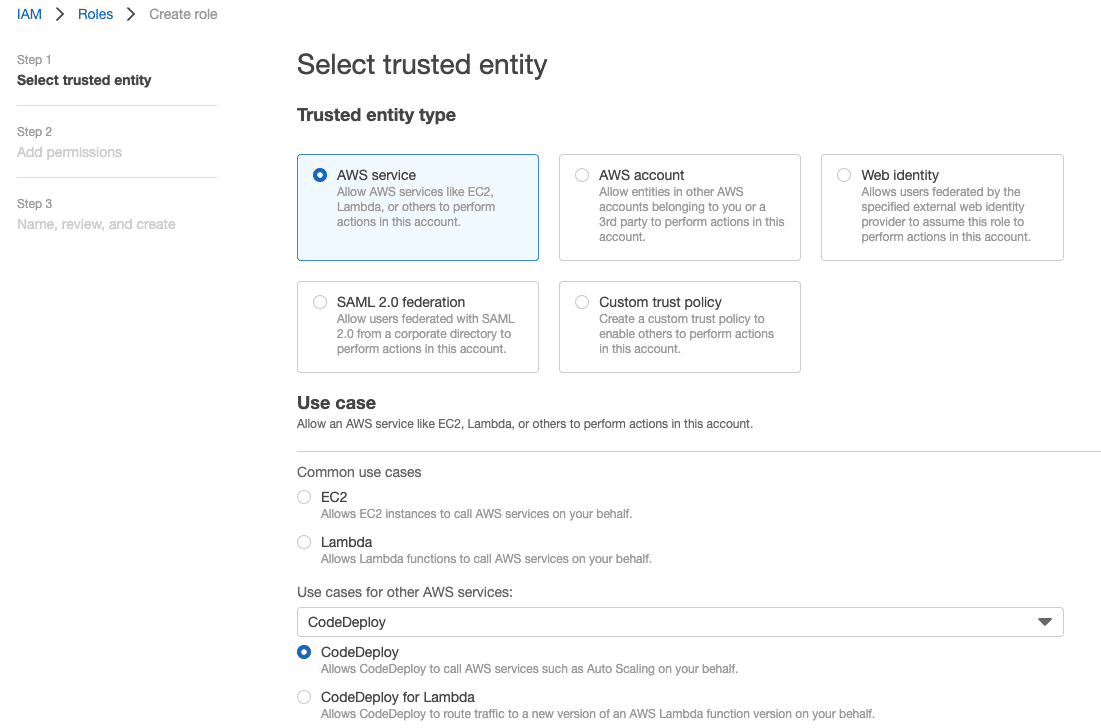
Task: Open Step 2 Add permissions
Action: [70, 152]
